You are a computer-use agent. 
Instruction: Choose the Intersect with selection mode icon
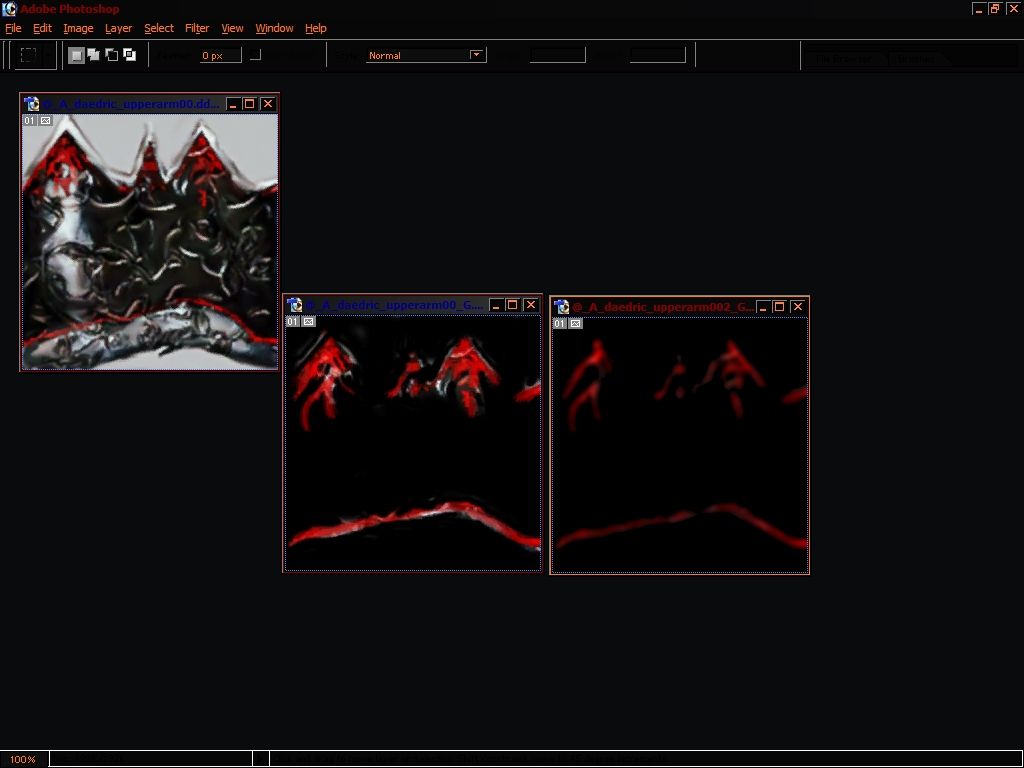pyautogui.click(x=129, y=56)
